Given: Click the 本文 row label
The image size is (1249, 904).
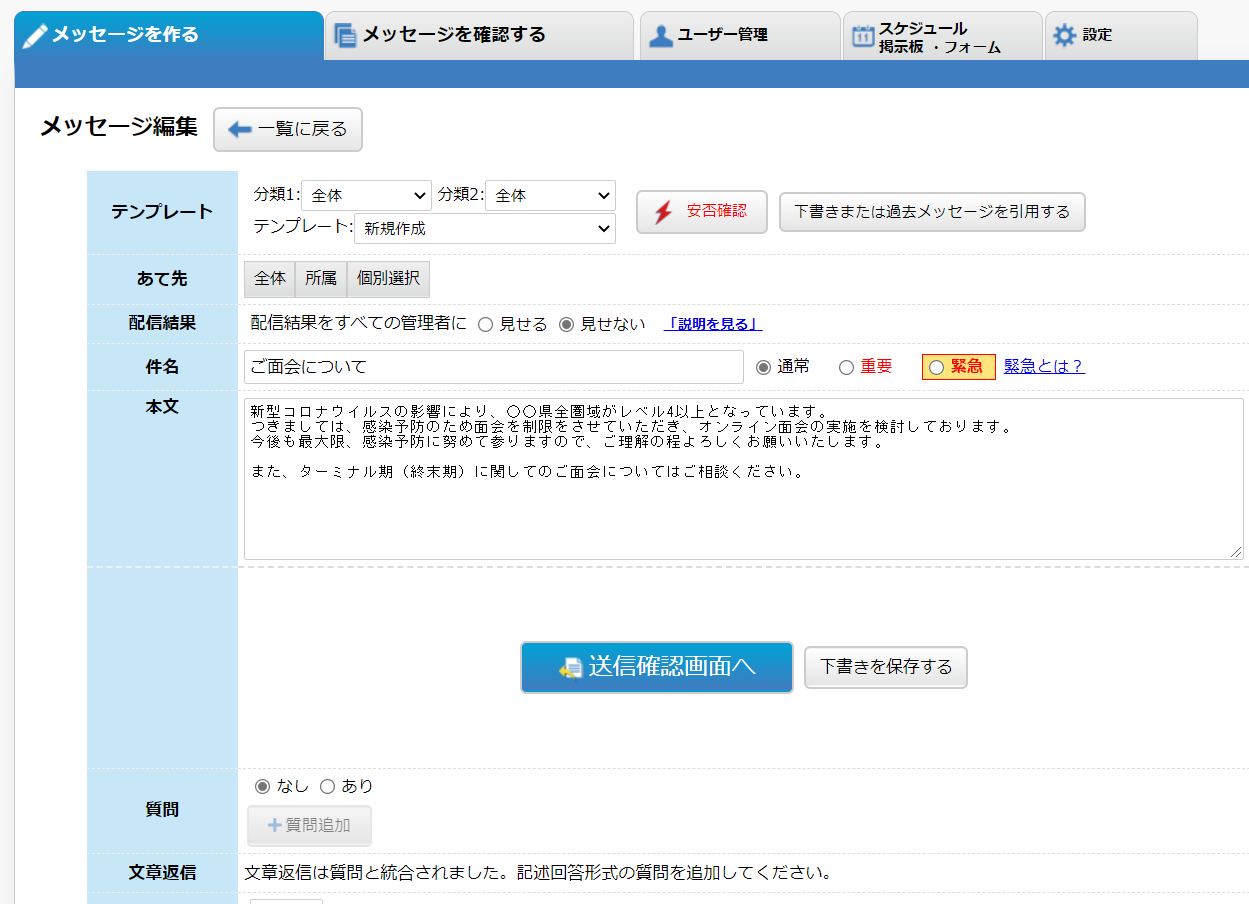Looking at the screenshot, I should 162,407.
